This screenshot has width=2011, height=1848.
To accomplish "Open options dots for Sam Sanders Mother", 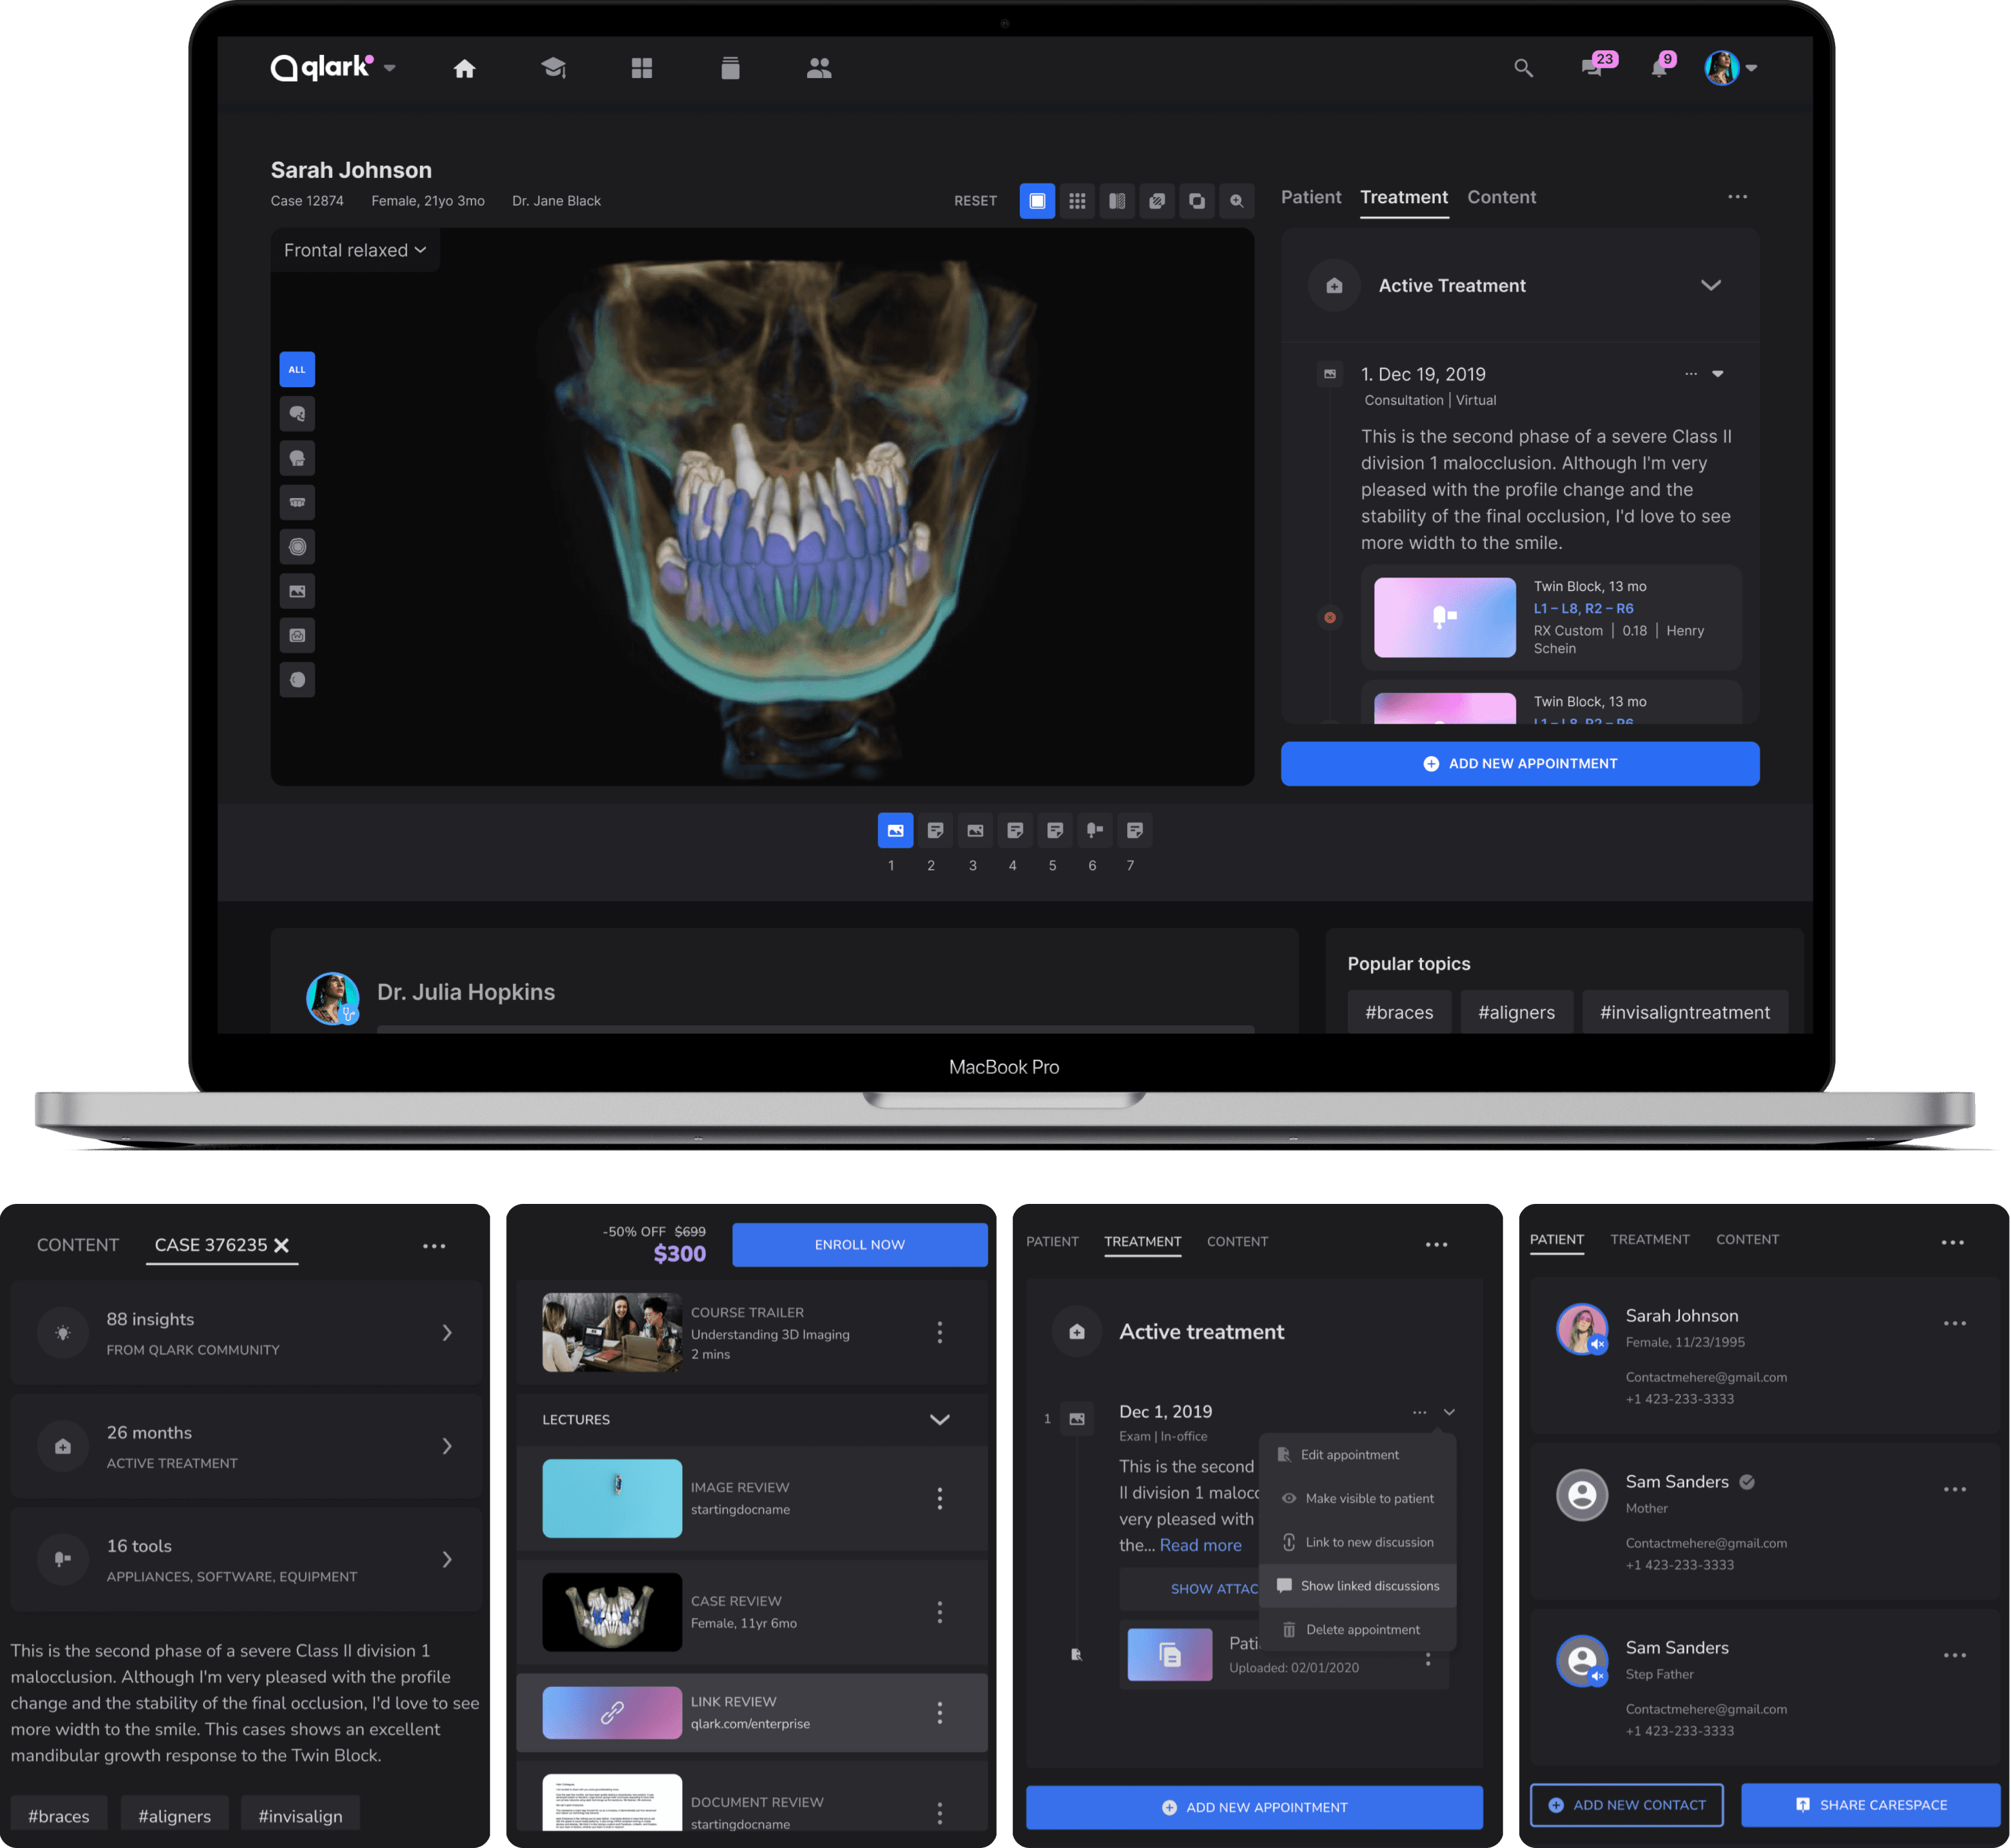I will click(x=1955, y=1490).
